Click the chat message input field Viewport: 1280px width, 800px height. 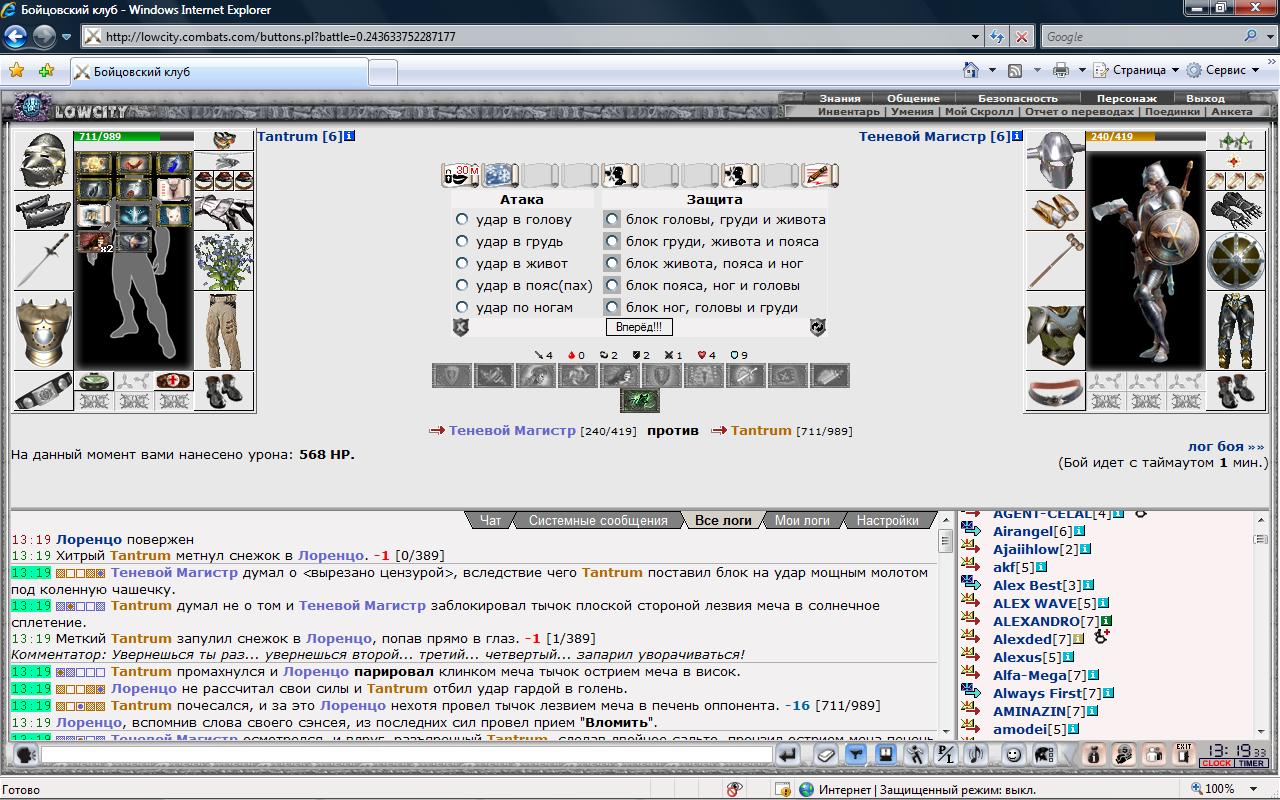(407, 755)
